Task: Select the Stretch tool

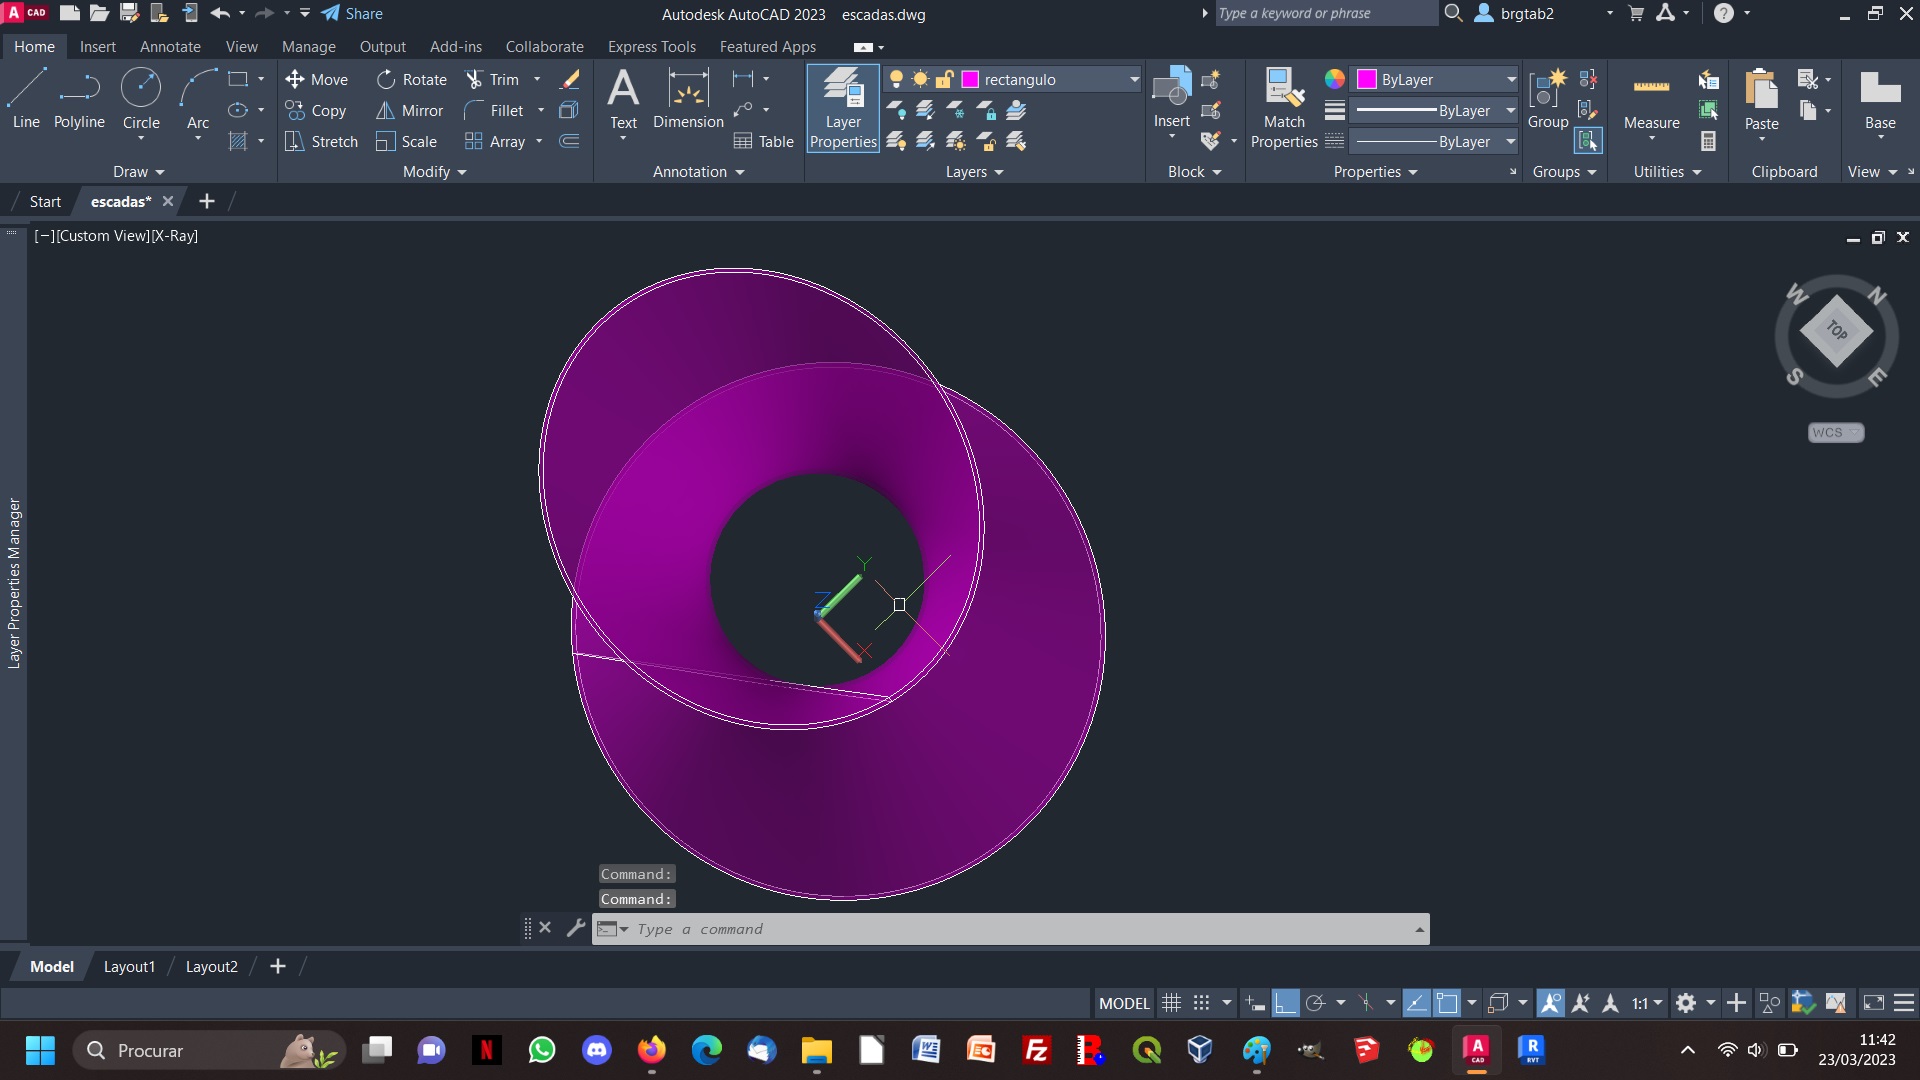Action: coord(321,142)
